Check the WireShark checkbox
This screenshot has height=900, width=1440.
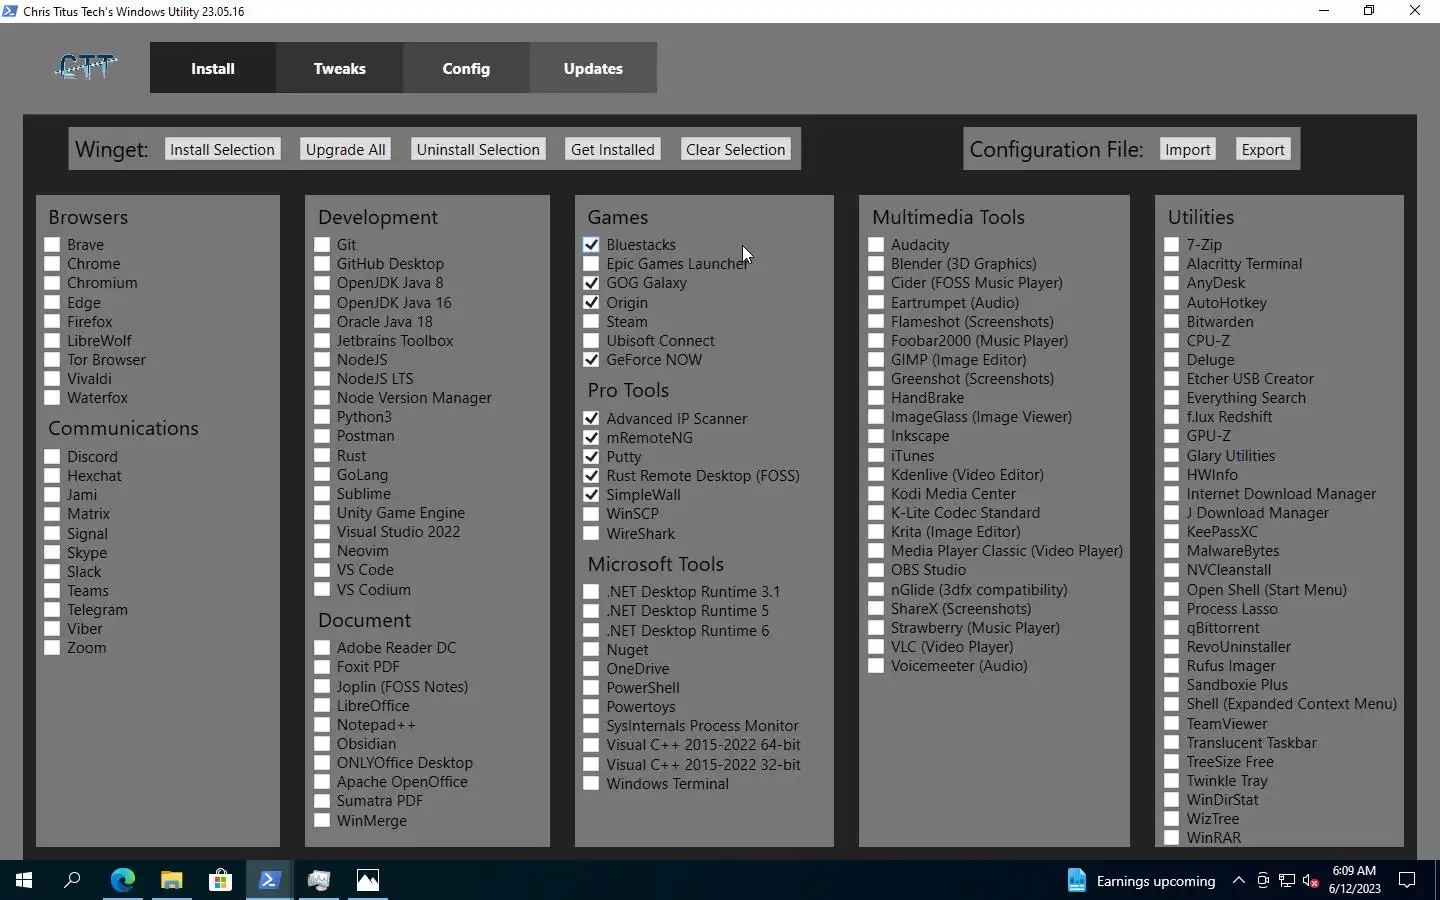(591, 534)
